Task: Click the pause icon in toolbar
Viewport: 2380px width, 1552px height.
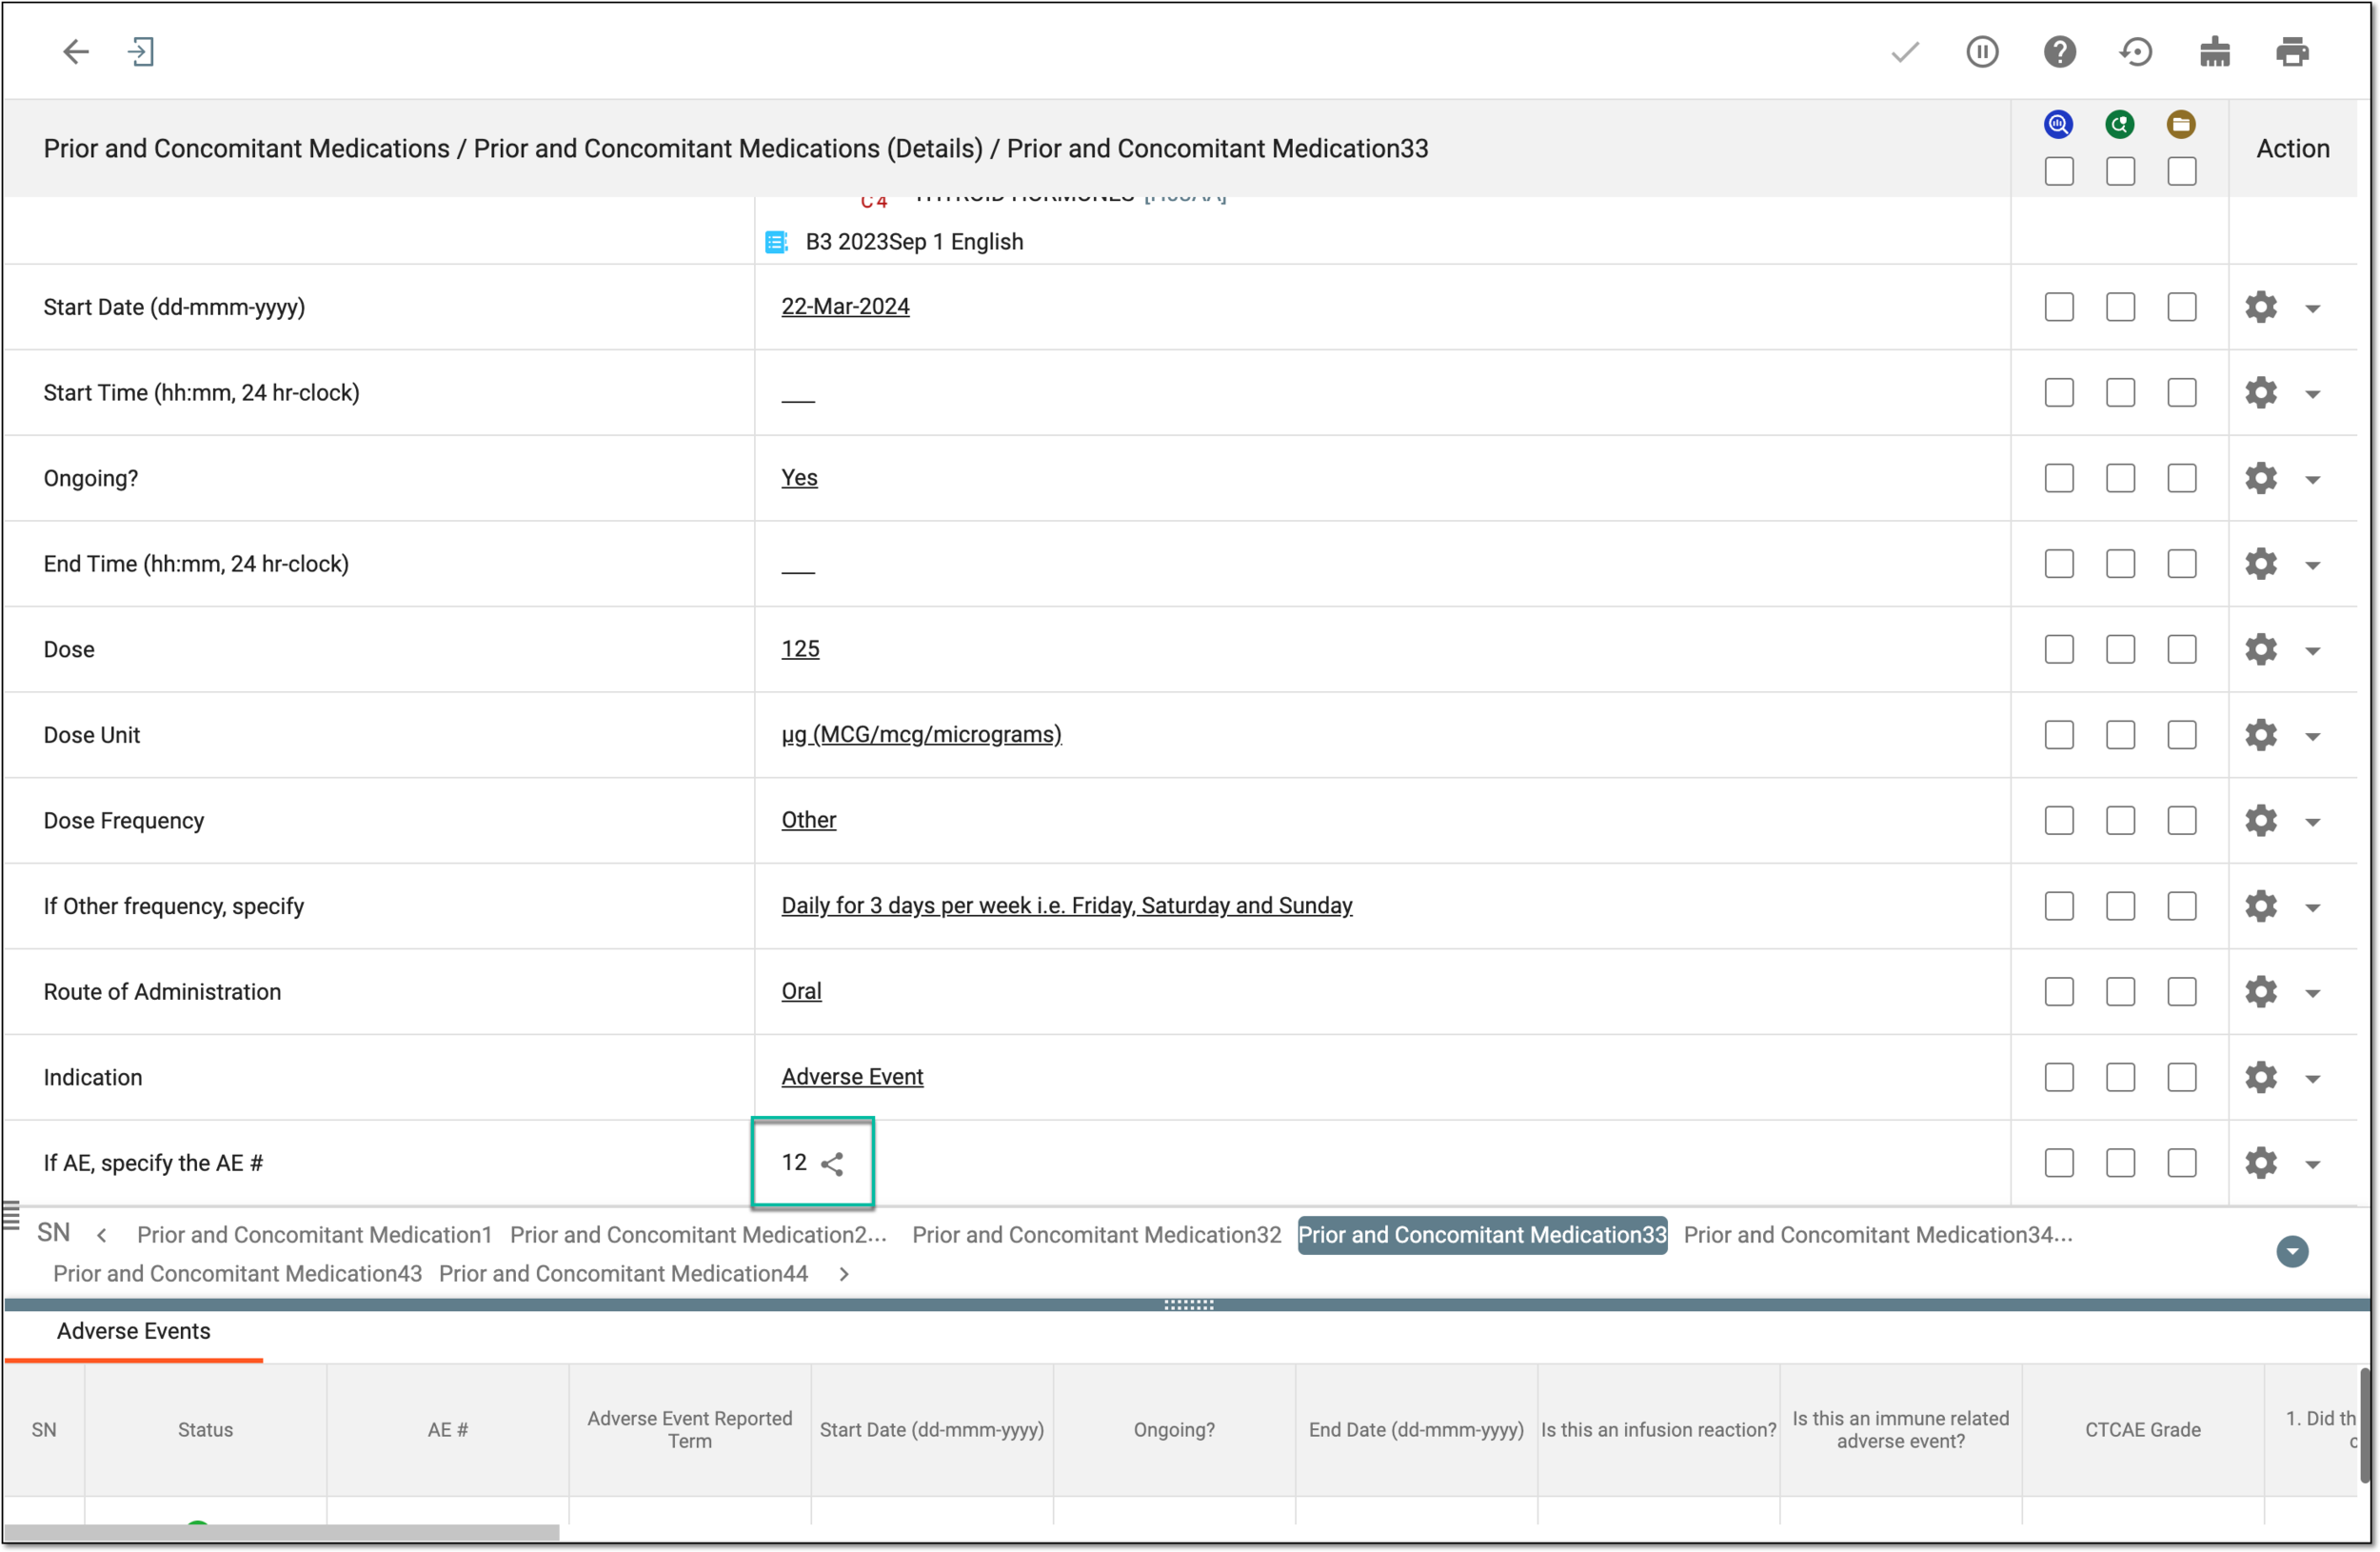Action: [1982, 51]
